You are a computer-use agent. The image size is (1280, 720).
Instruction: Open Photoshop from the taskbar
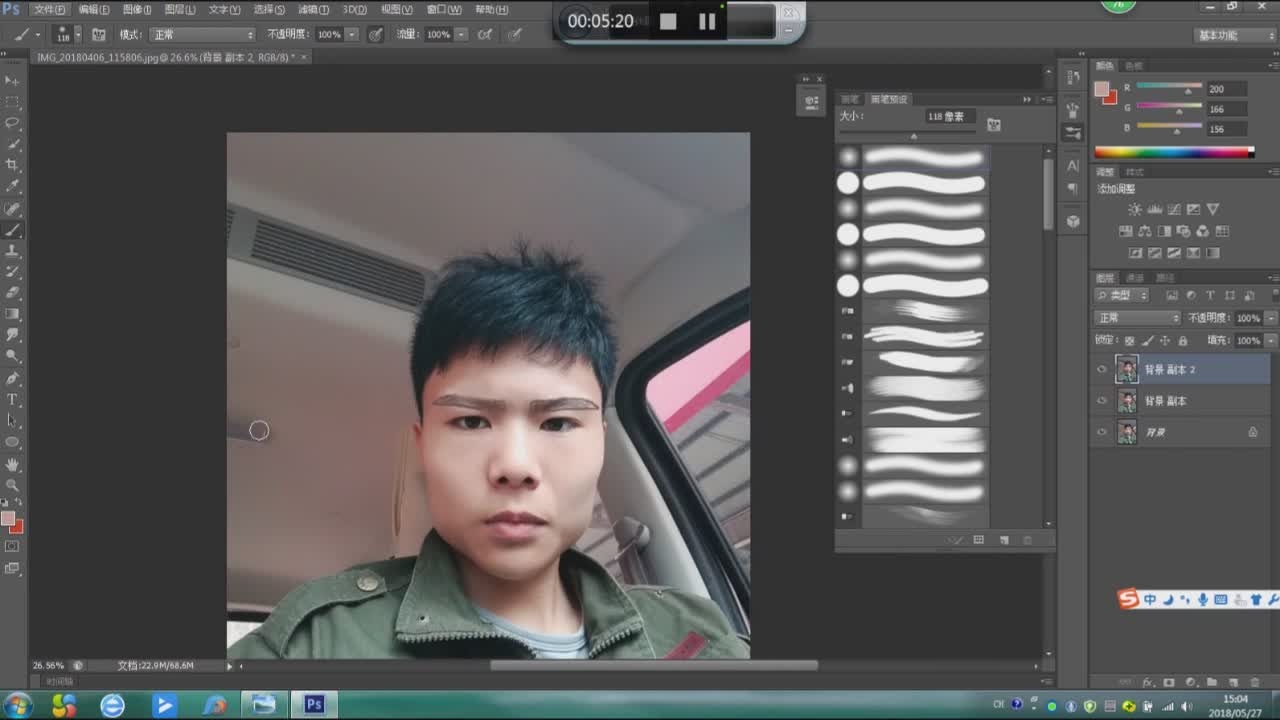[314, 705]
